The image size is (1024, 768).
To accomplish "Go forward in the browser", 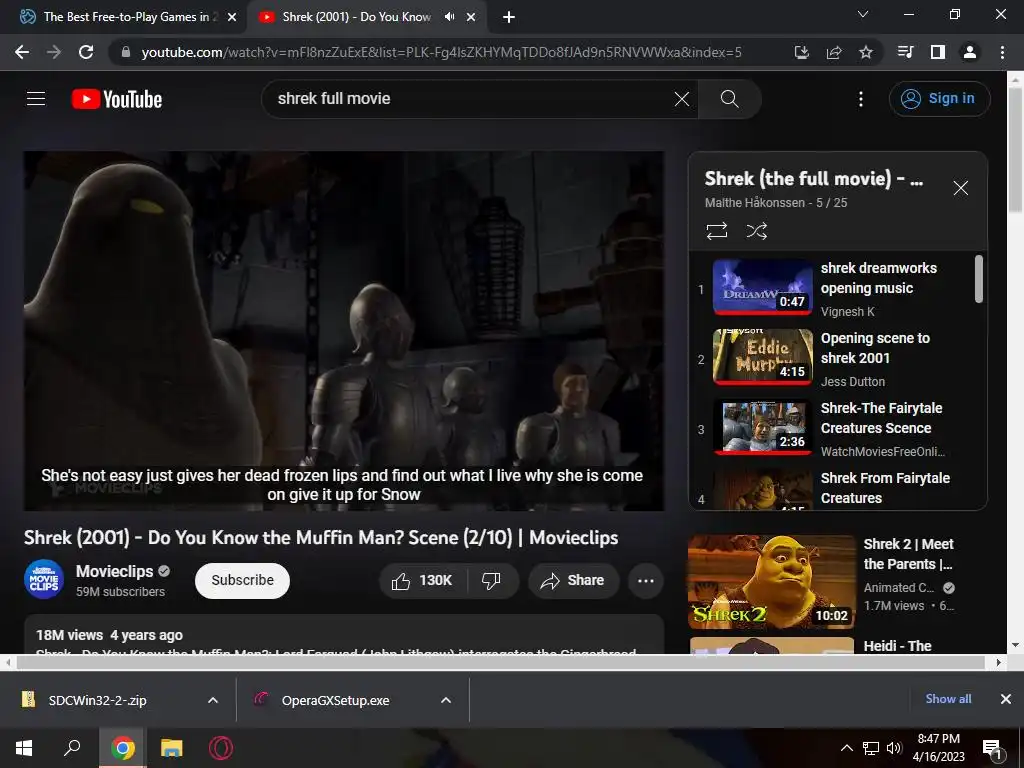I will [x=54, y=52].
